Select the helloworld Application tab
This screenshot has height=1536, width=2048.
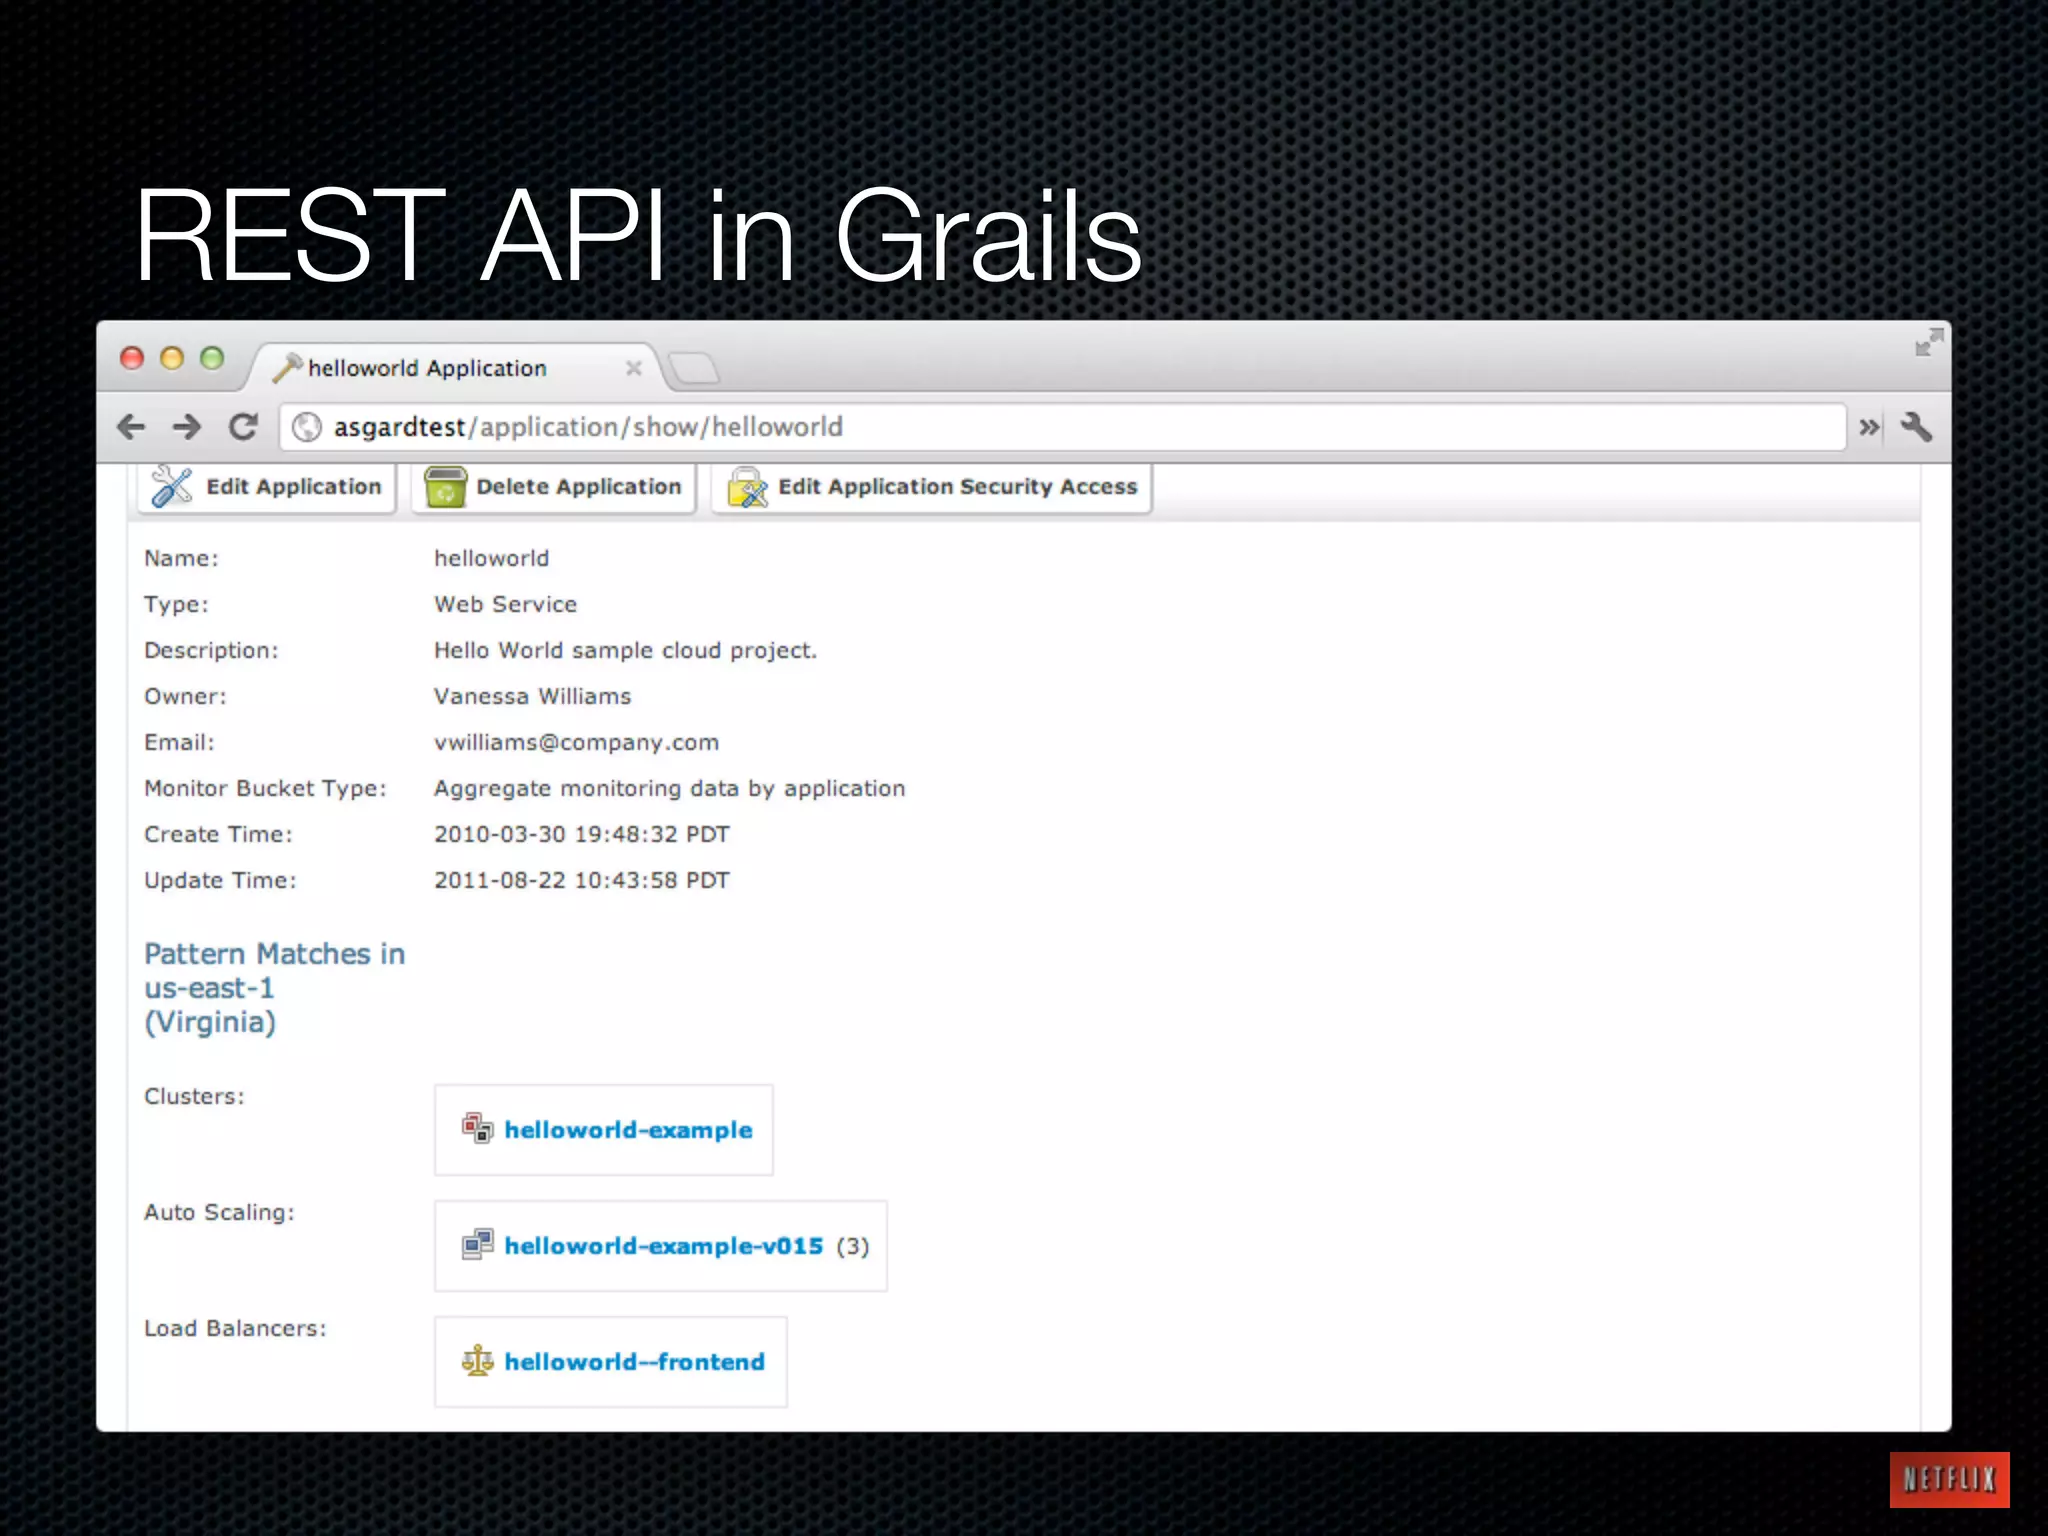click(x=455, y=368)
